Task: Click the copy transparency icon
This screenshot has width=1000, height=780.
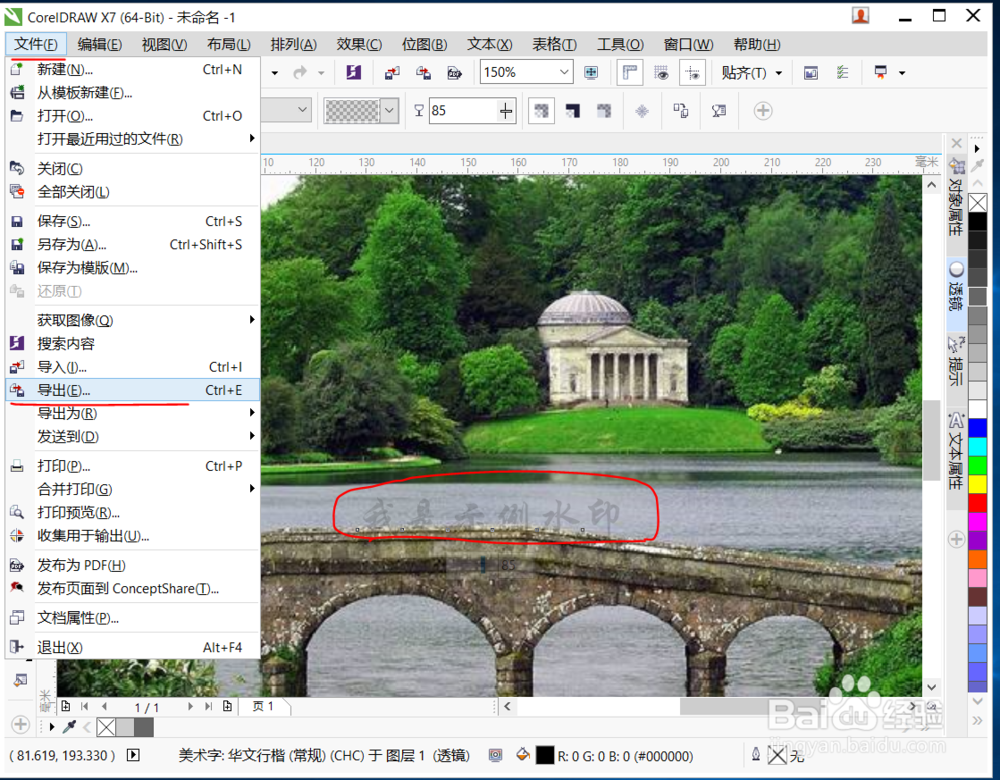Action: (x=680, y=111)
